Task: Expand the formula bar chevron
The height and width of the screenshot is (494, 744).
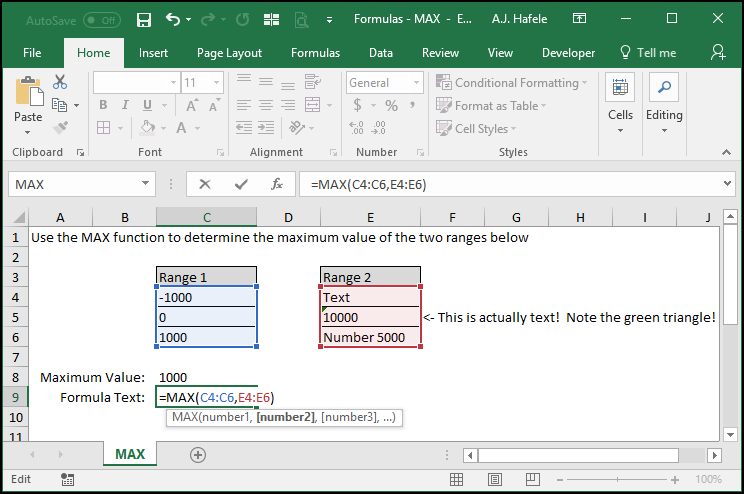Action: [x=727, y=184]
